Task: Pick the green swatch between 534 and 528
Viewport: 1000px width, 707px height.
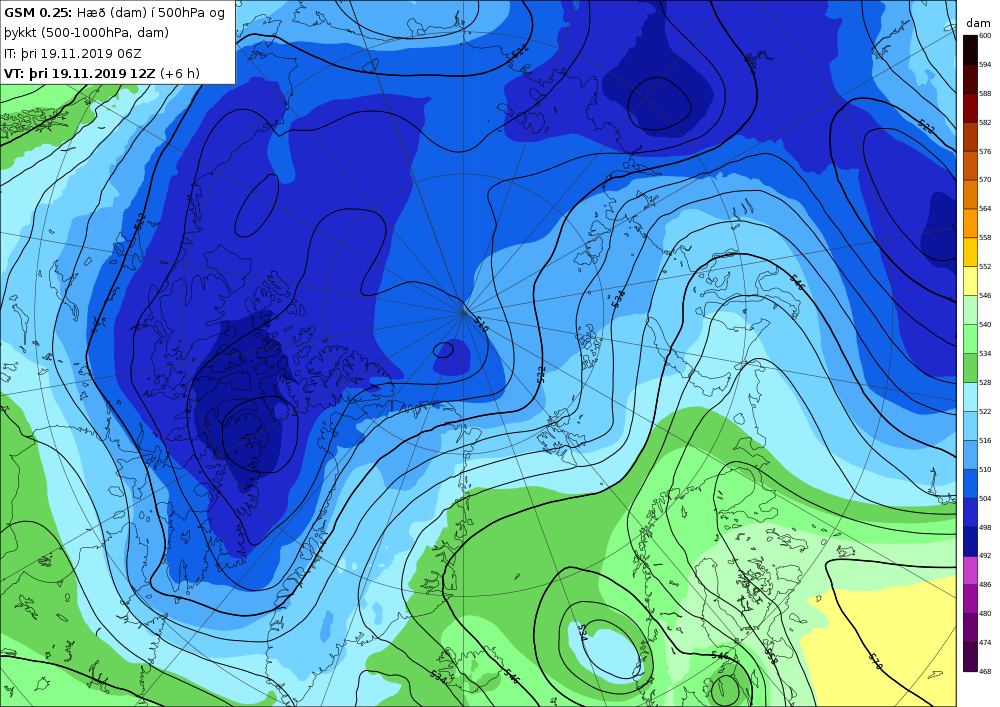Action: [x=970, y=368]
